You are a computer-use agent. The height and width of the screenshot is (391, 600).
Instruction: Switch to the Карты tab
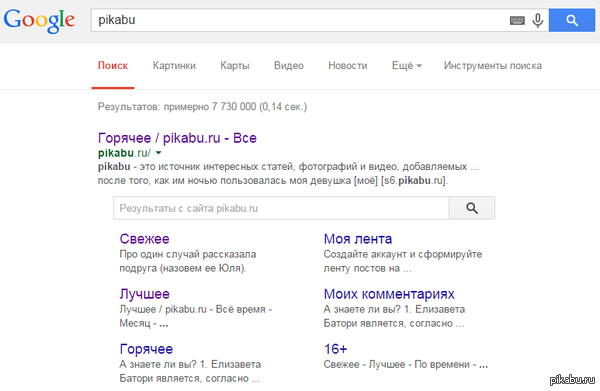pyautogui.click(x=235, y=66)
